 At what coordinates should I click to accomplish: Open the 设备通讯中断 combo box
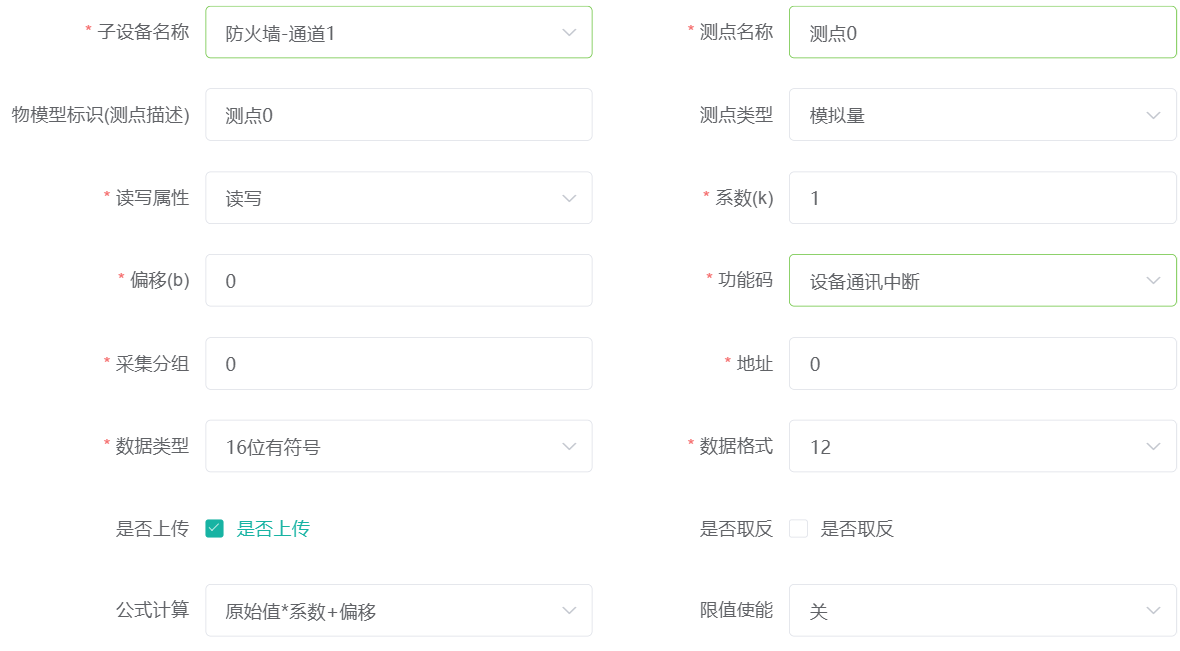click(x=982, y=281)
